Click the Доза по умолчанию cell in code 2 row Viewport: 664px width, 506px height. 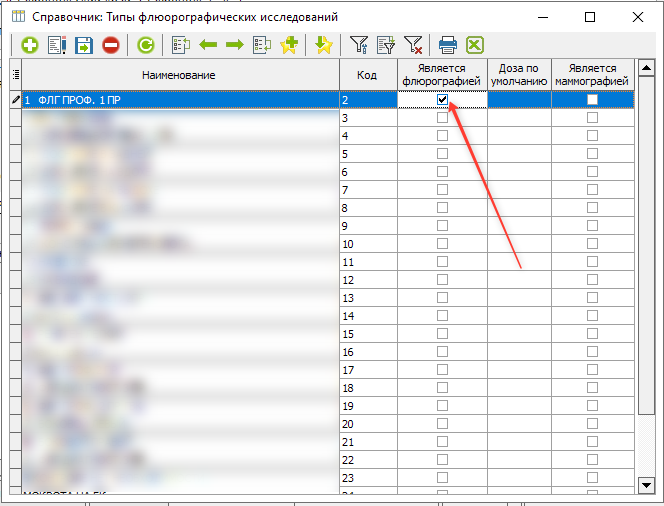tap(519, 100)
